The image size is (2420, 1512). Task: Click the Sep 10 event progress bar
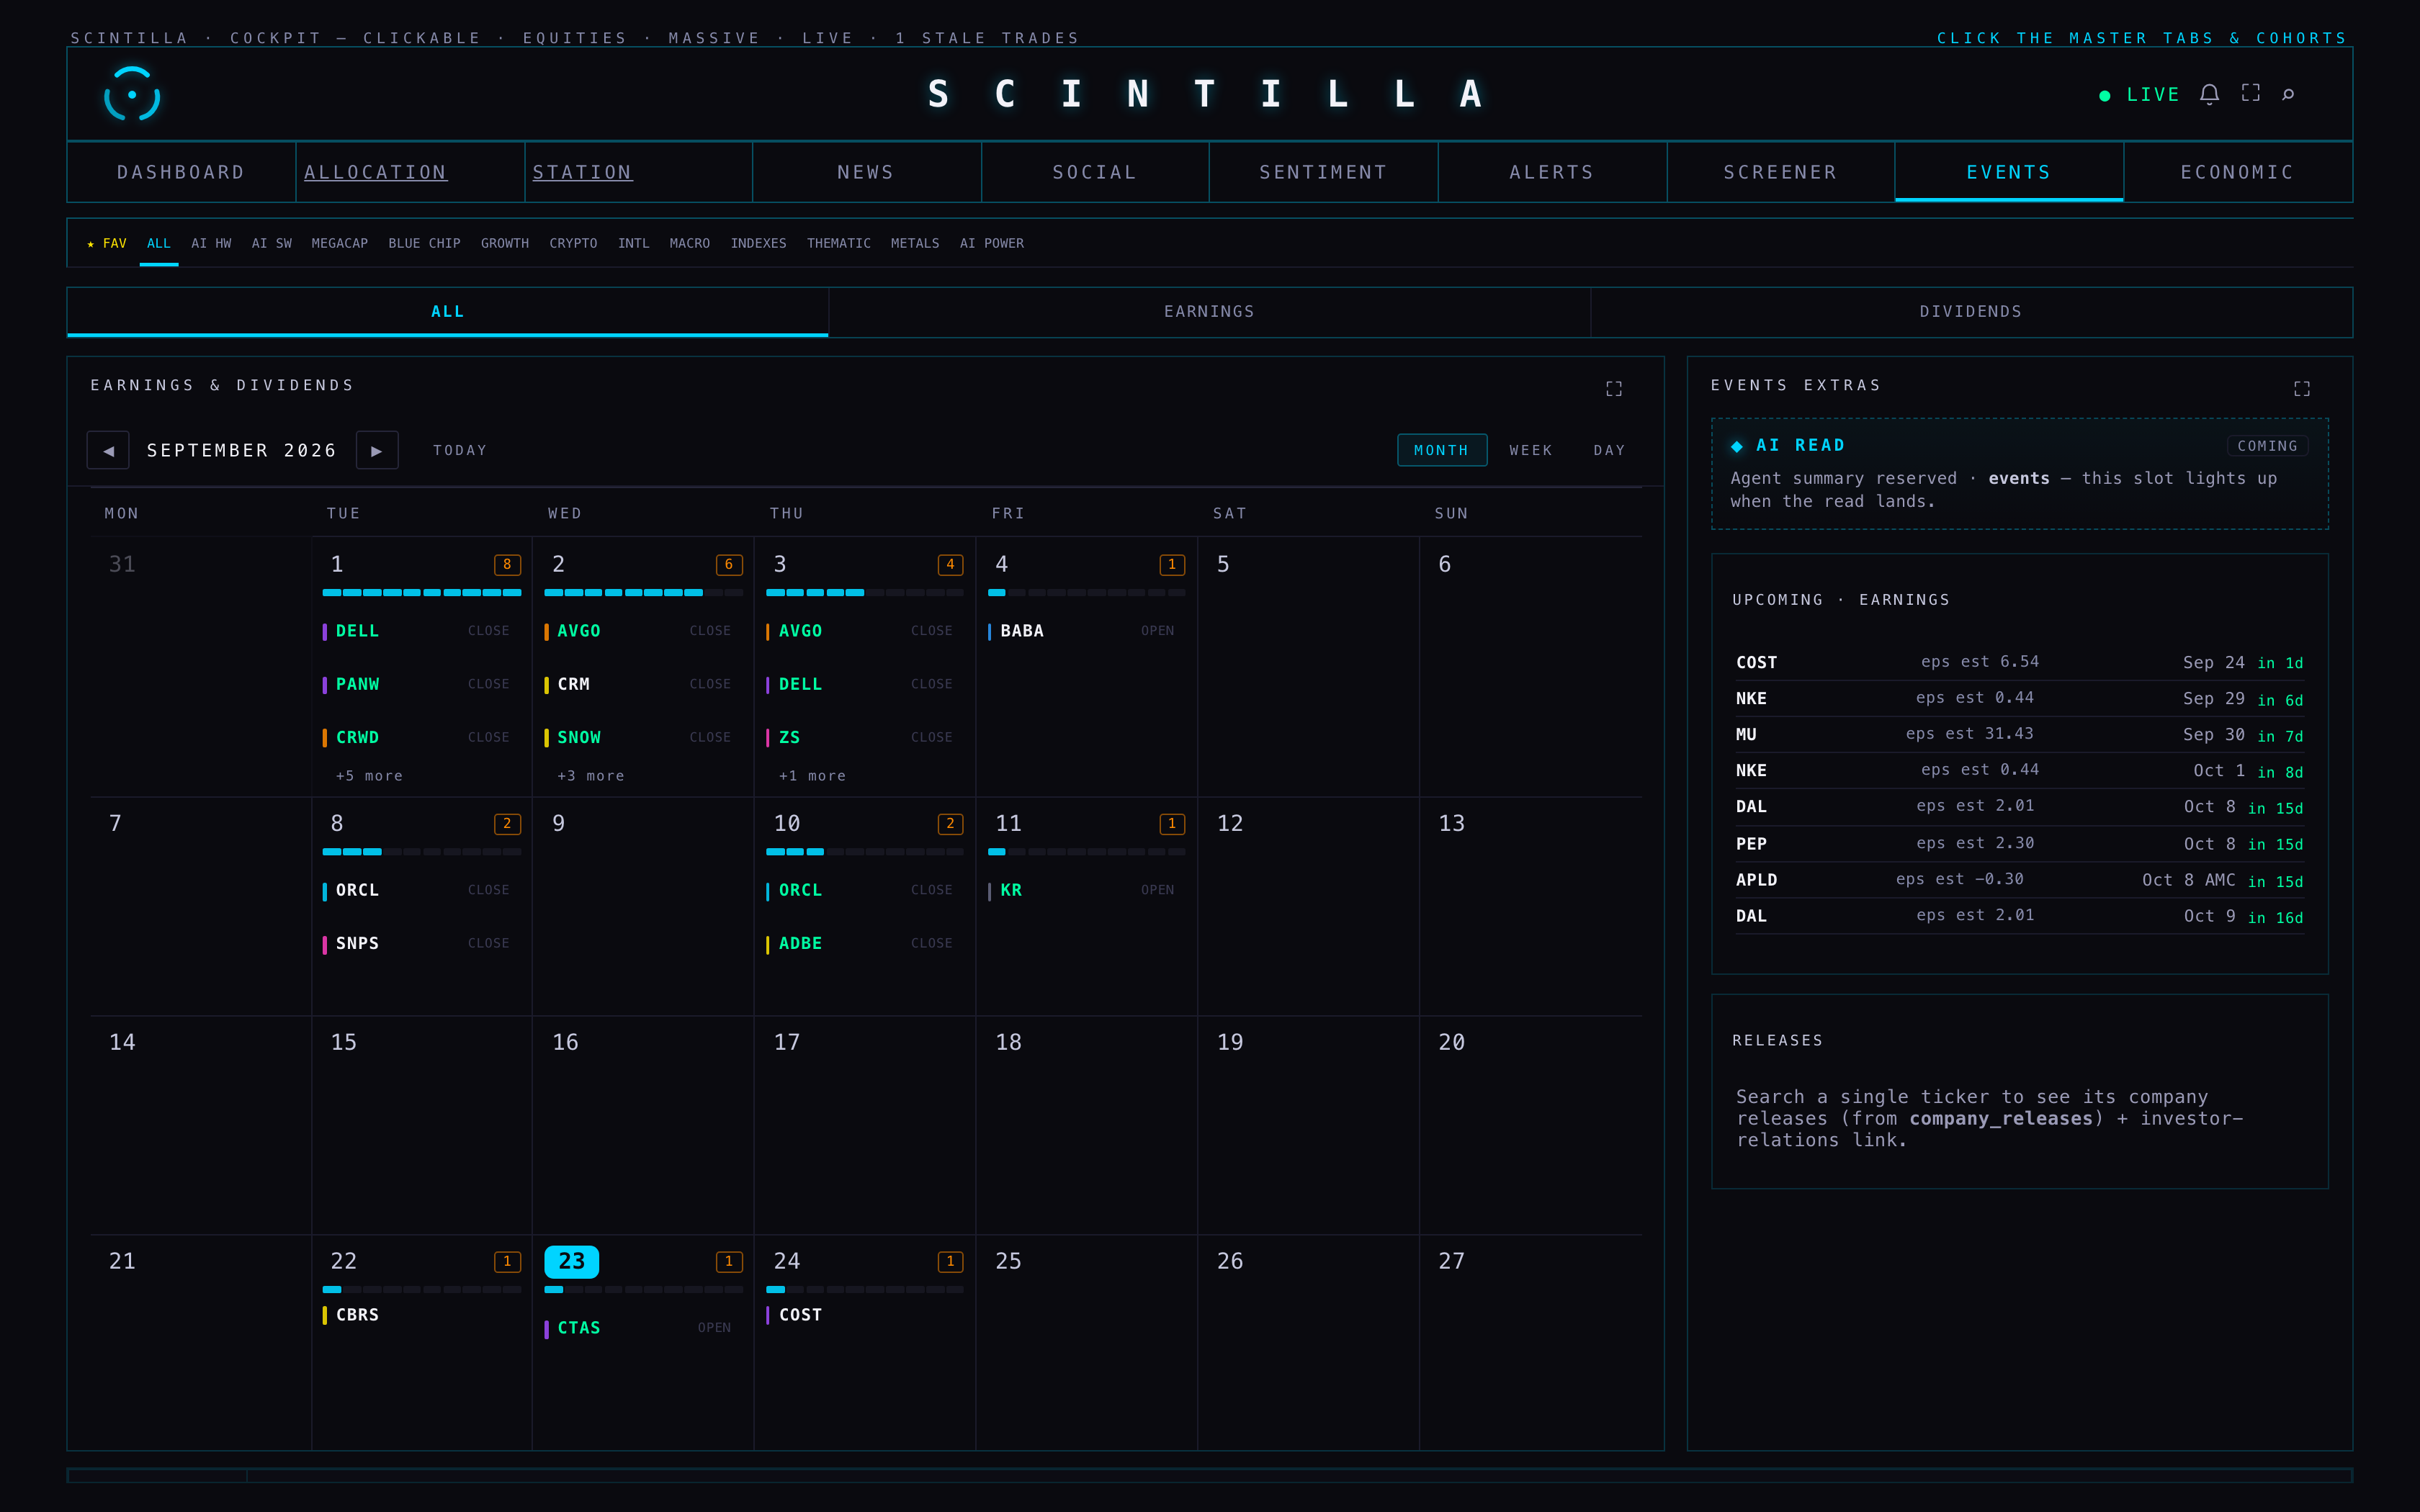[865, 852]
